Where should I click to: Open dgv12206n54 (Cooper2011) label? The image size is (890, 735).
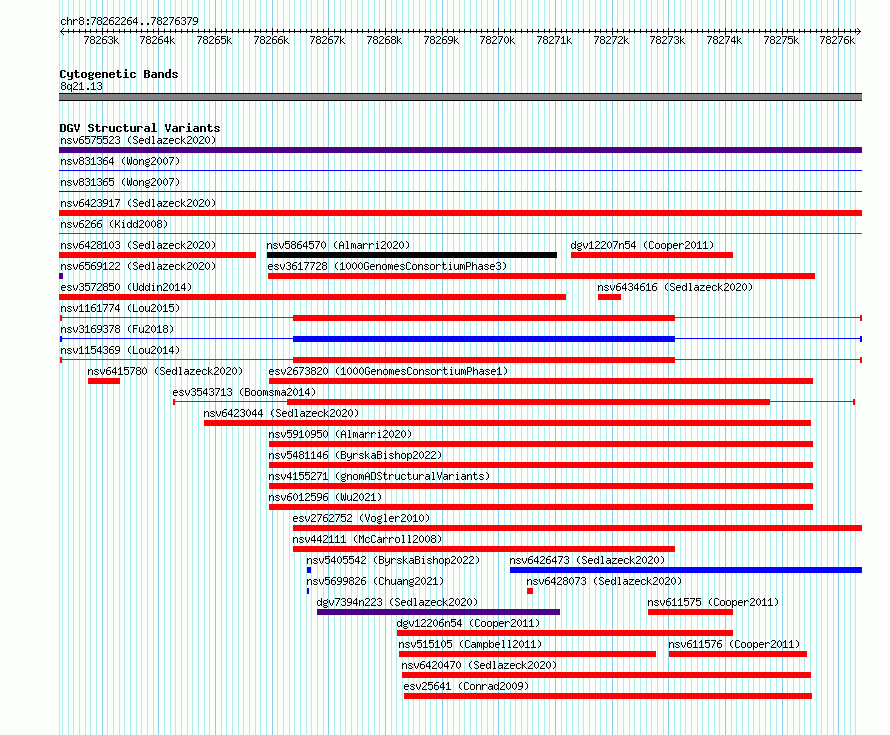tap(468, 623)
